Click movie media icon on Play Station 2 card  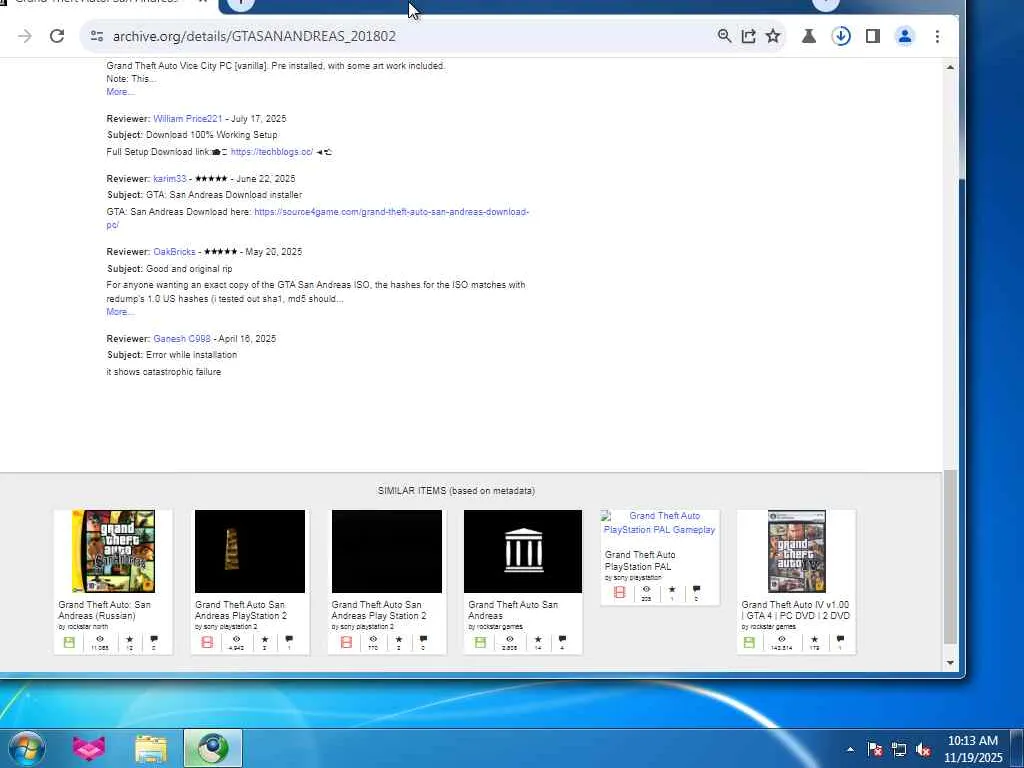tap(346, 643)
